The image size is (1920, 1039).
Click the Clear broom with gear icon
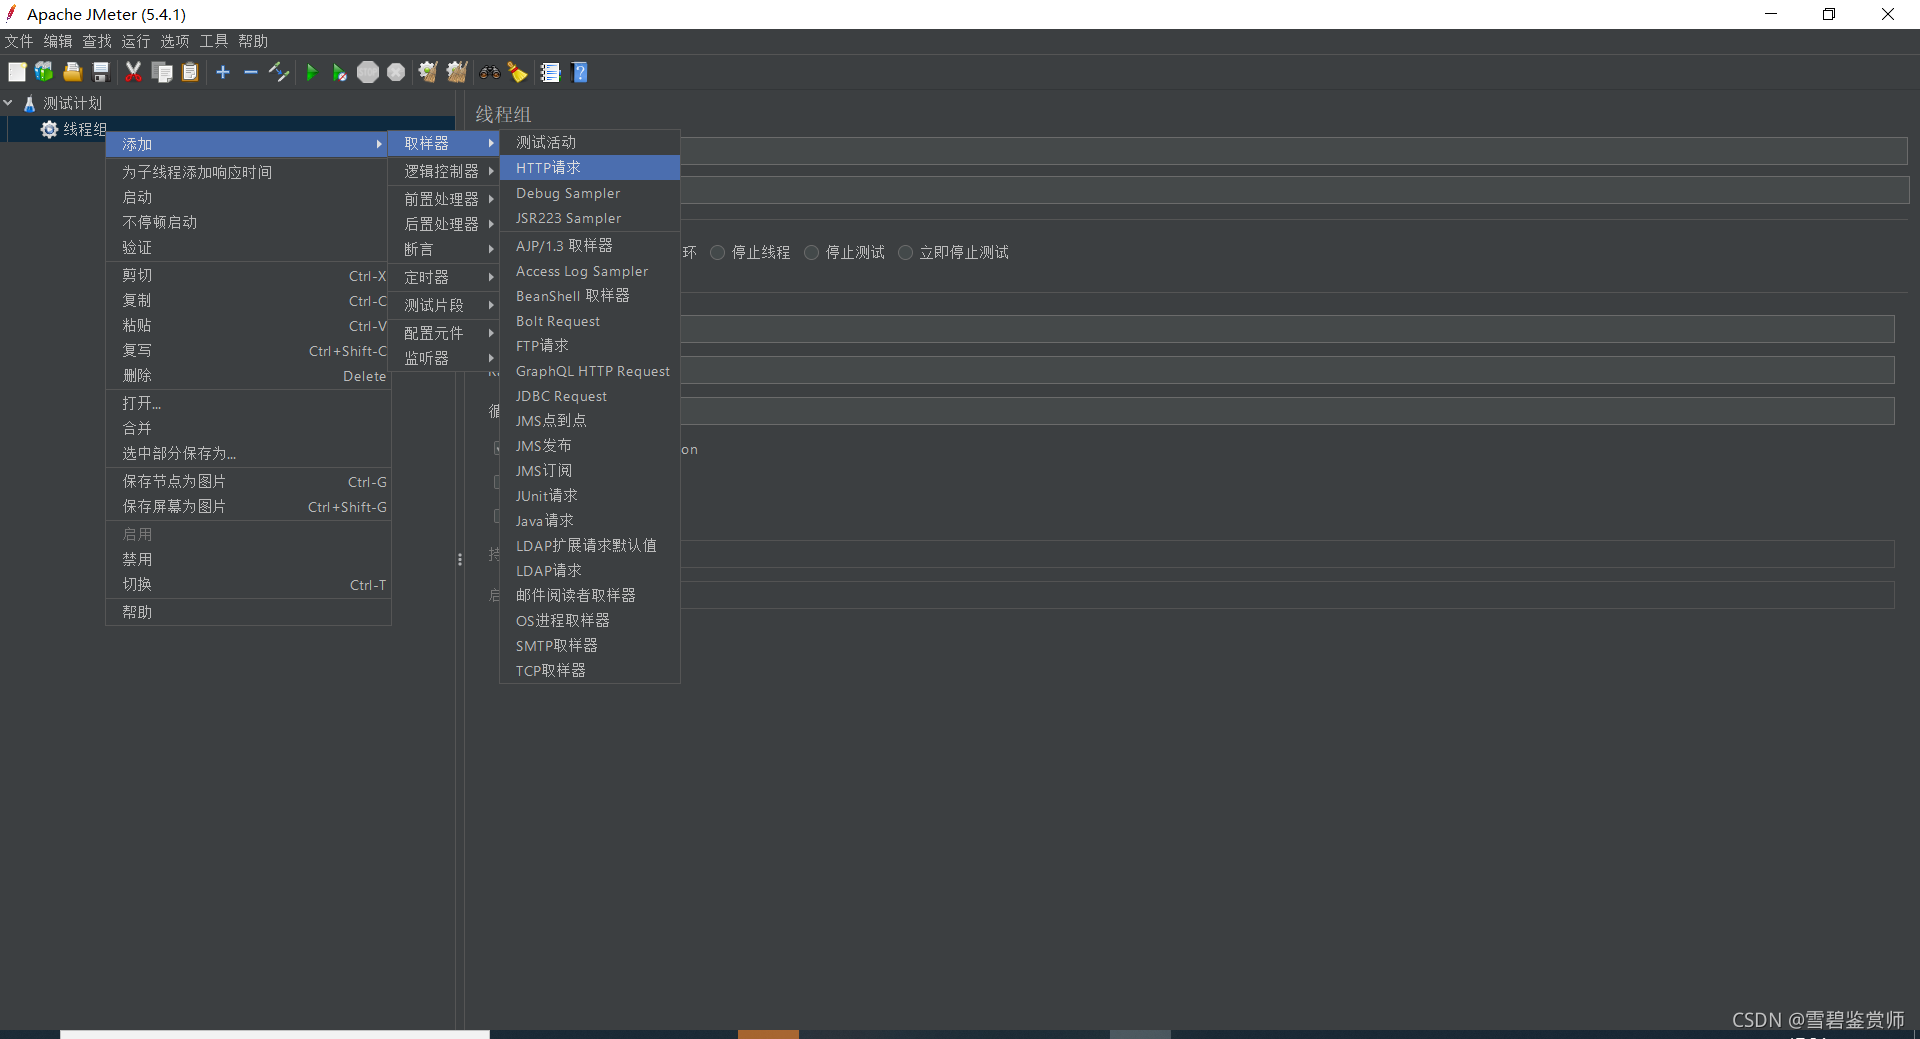click(x=428, y=72)
